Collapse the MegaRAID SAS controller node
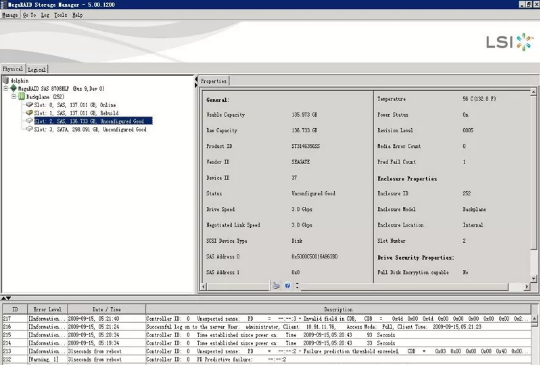 pos(6,88)
